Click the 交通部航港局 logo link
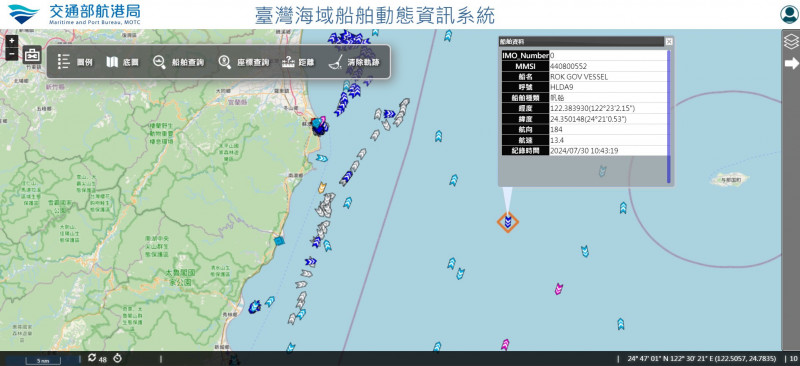 [74, 14]
